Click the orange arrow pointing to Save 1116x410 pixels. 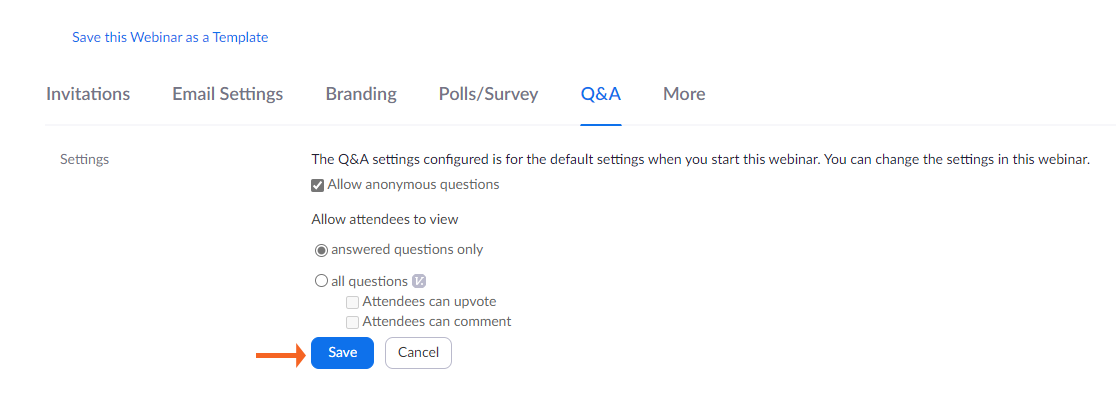pos(279,354)
